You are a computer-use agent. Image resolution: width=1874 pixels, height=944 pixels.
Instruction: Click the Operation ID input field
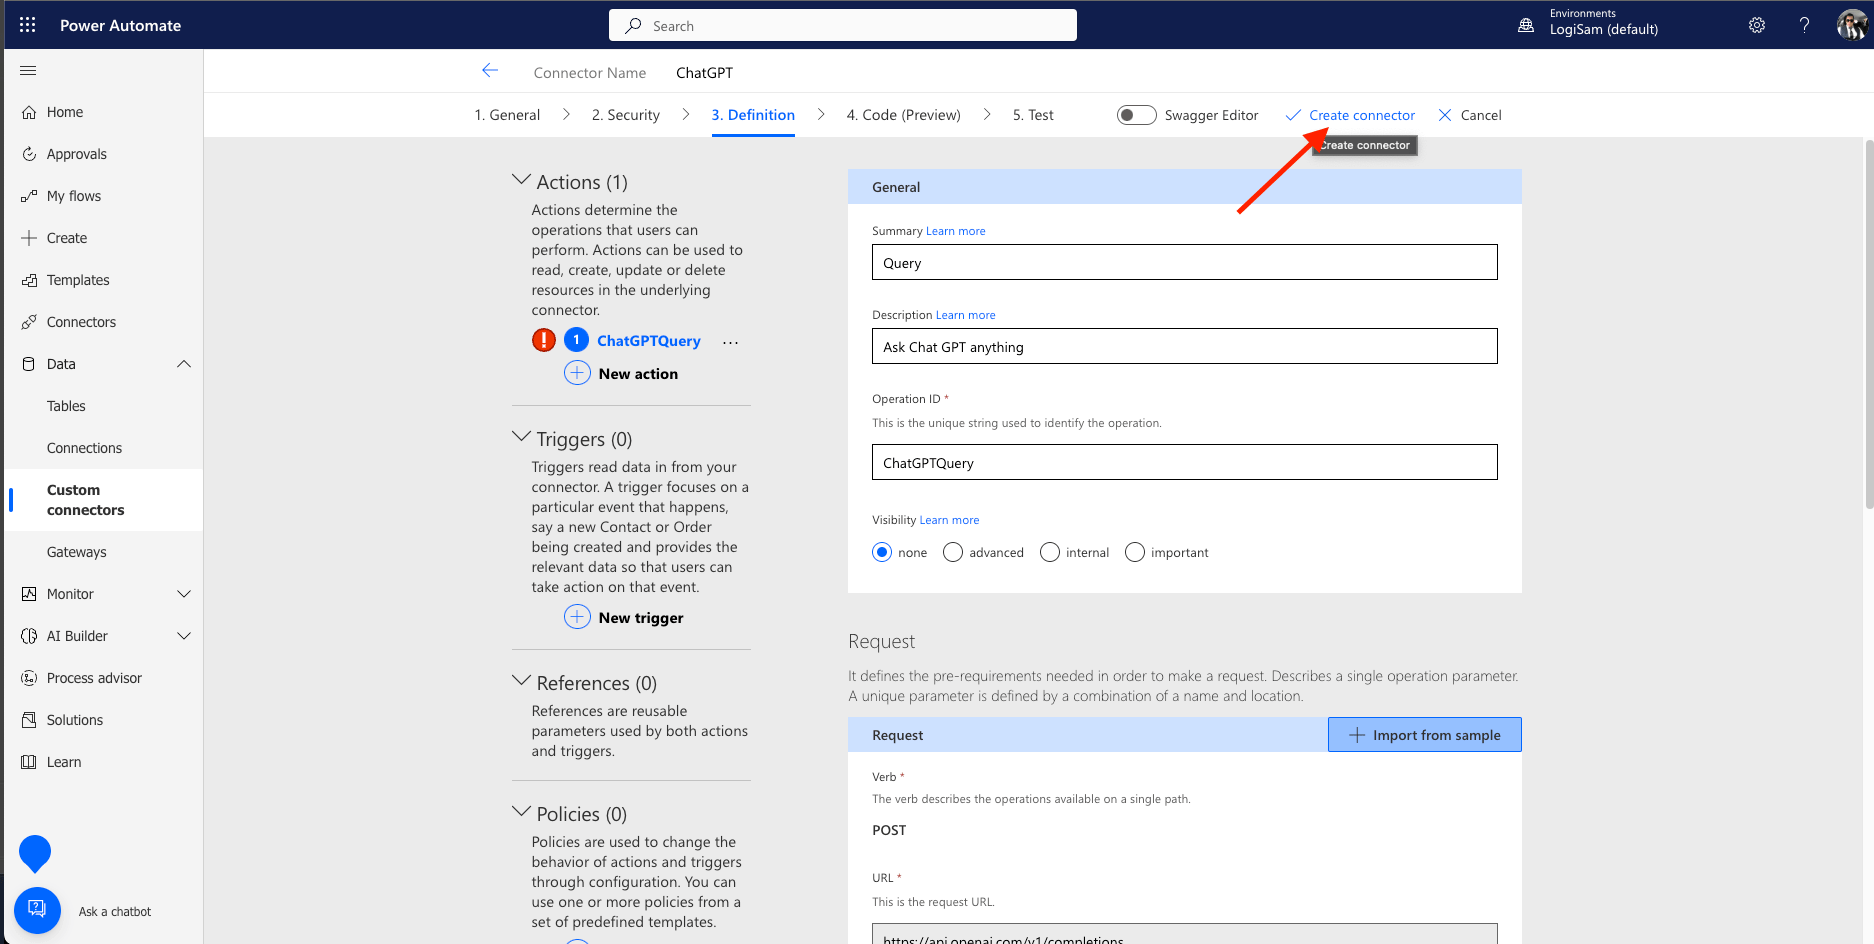pos(1185,462)
